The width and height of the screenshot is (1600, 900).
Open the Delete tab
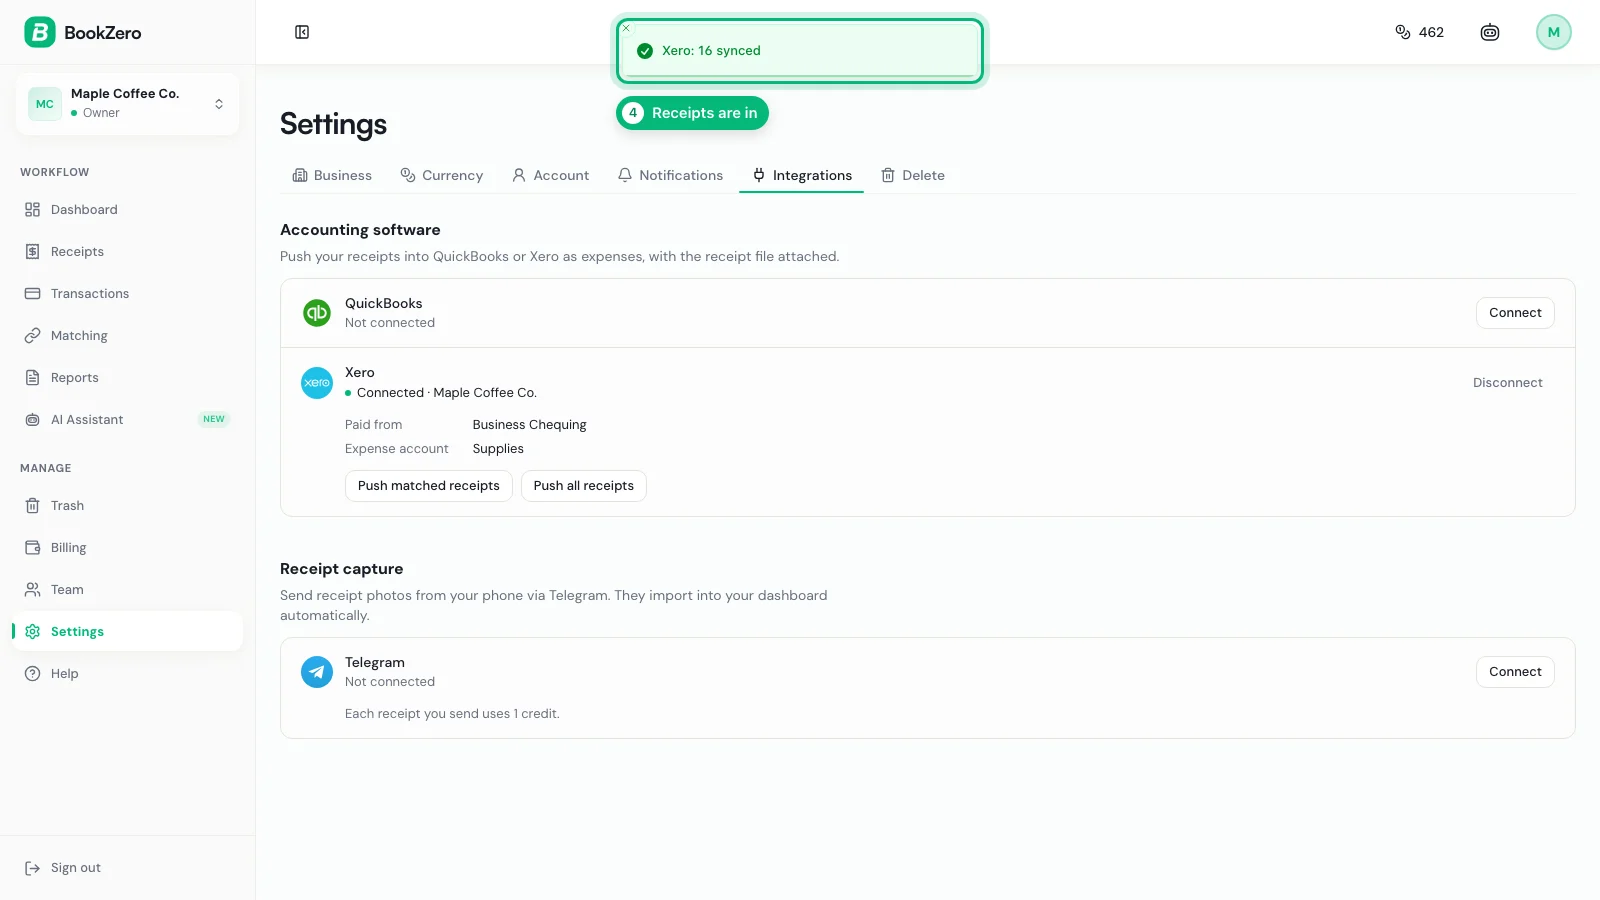click(913, 175)
